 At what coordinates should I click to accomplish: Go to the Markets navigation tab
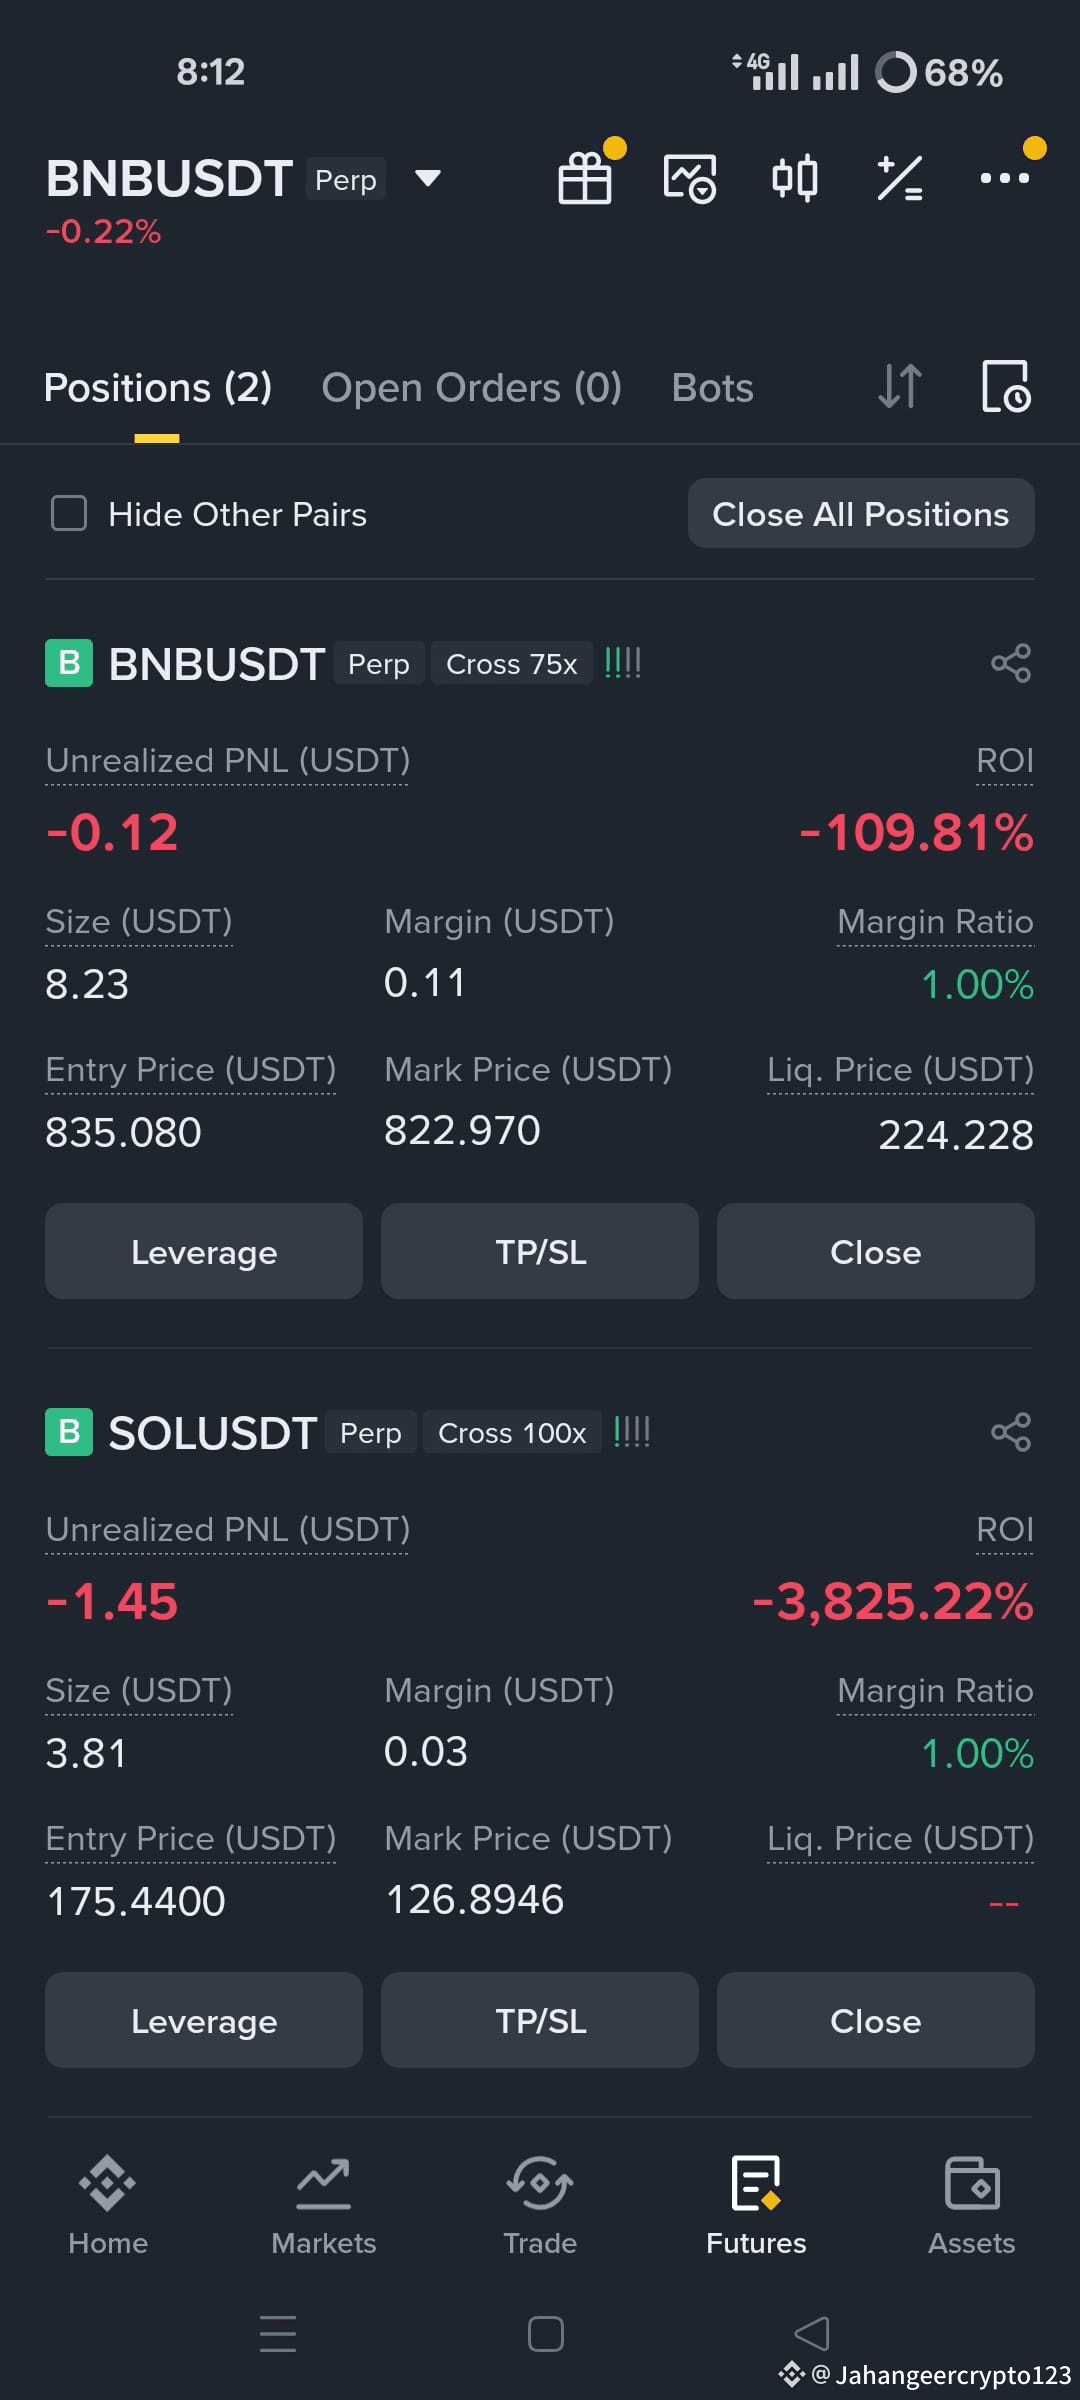coord(324,2206)
